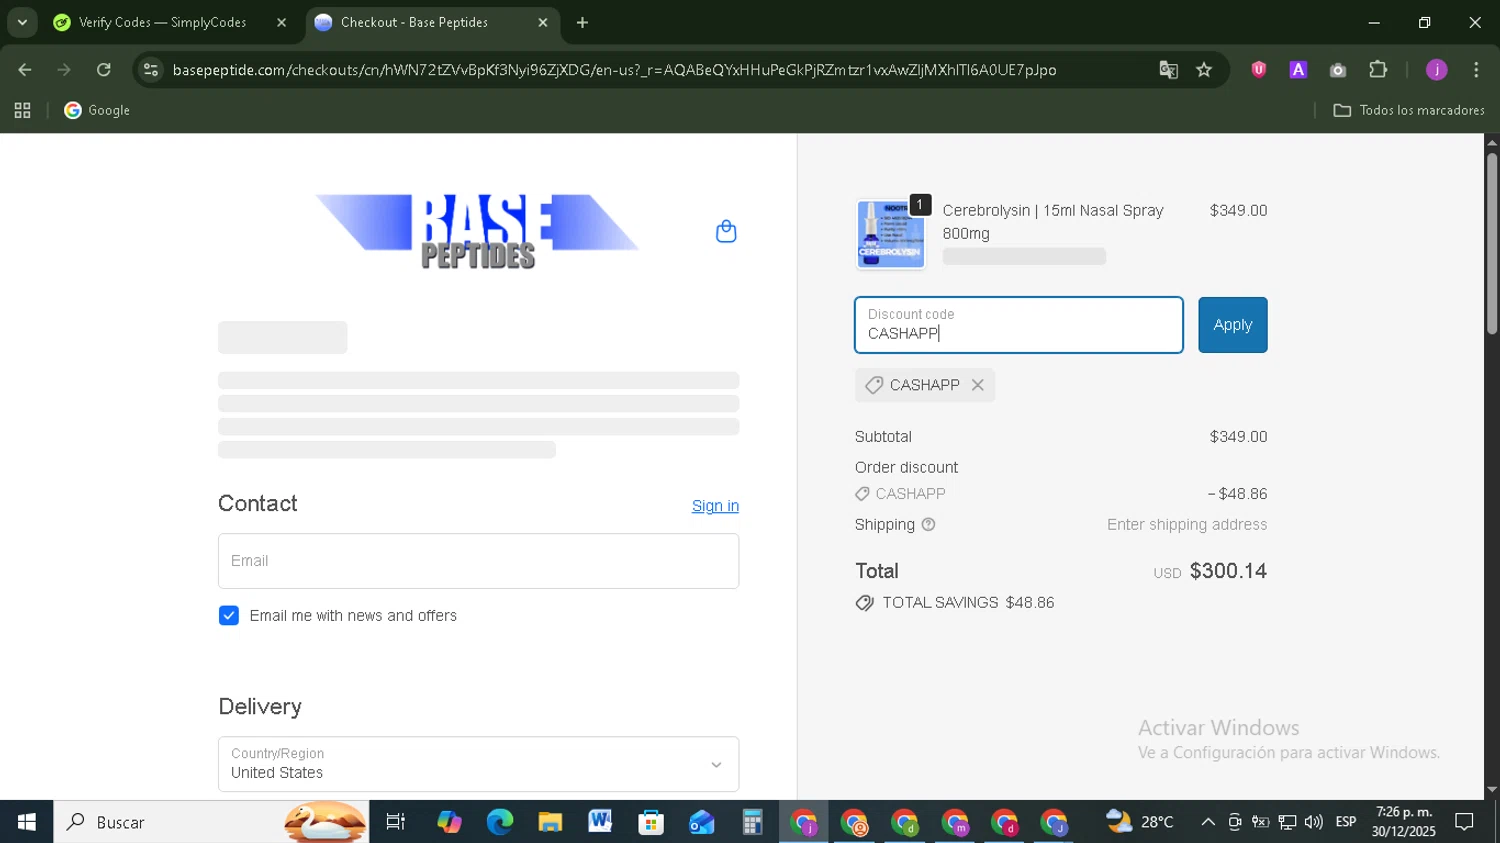The image size is (1500, 843).
Task: Click the Subtotal $349.00 value
Action: point(1238,437)
